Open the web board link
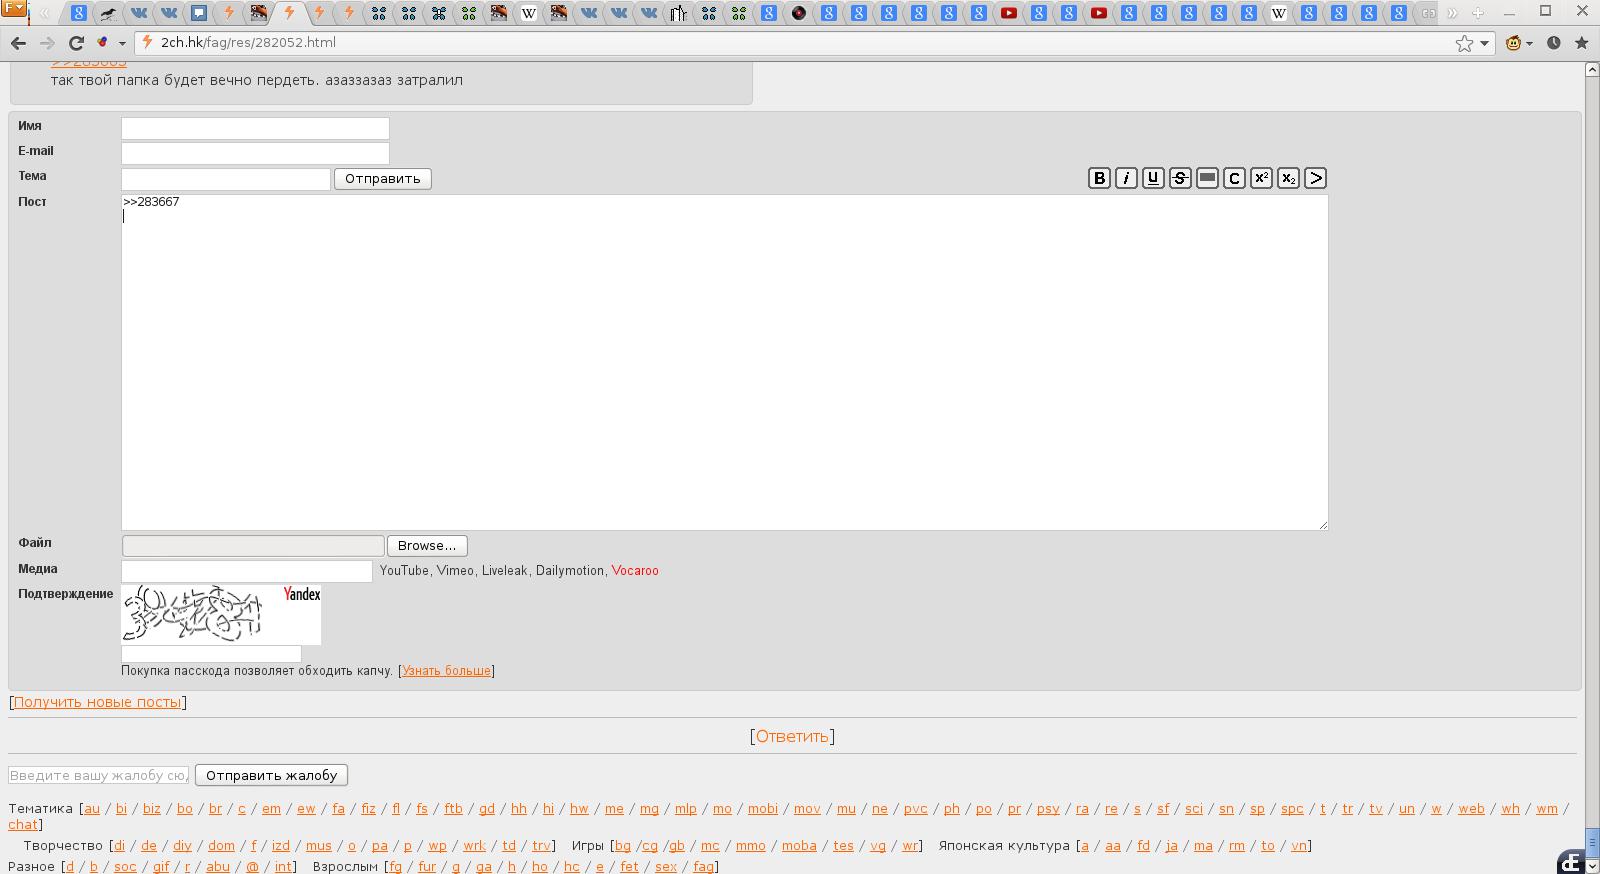 click(1471, 809)
